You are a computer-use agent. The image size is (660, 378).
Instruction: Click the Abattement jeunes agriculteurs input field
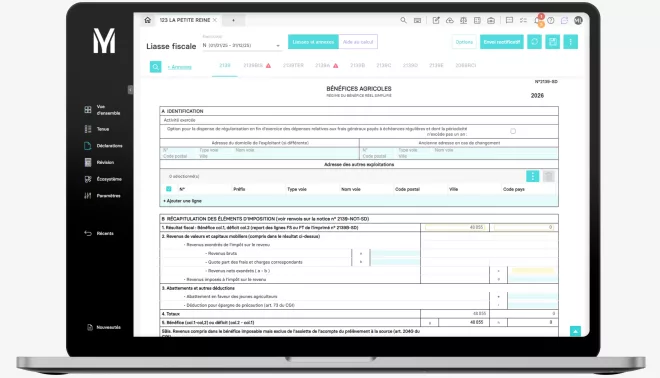point(532,296)
